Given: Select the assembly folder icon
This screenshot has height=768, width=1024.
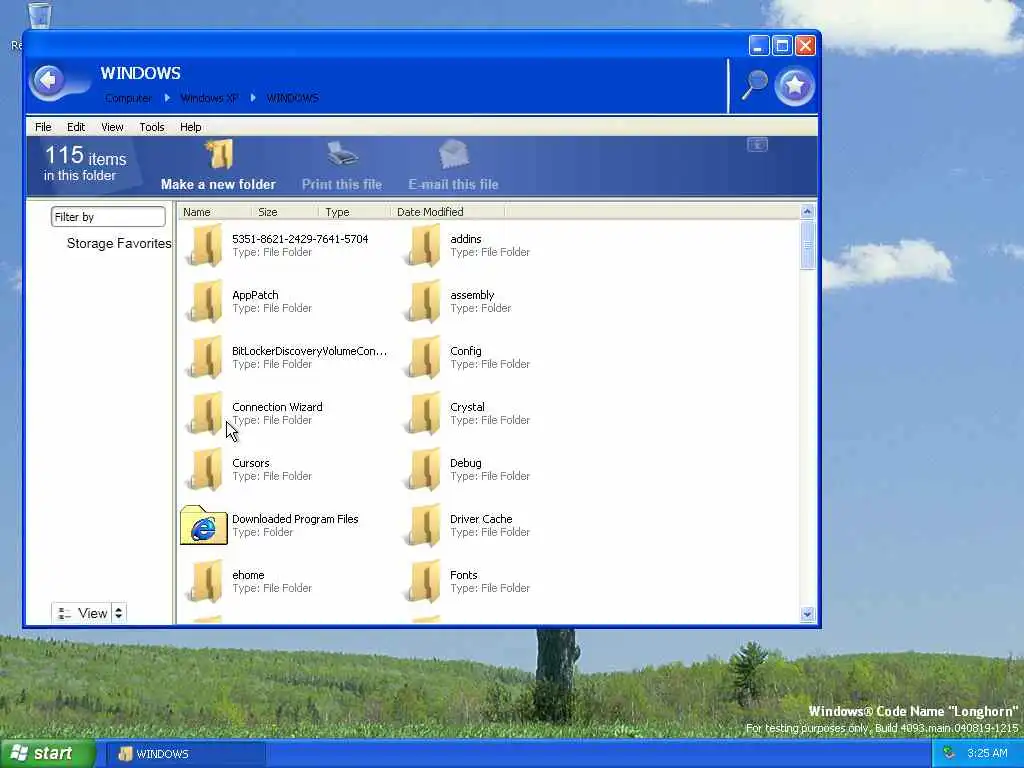Looking at the screenshot, I should click(423, 302).
